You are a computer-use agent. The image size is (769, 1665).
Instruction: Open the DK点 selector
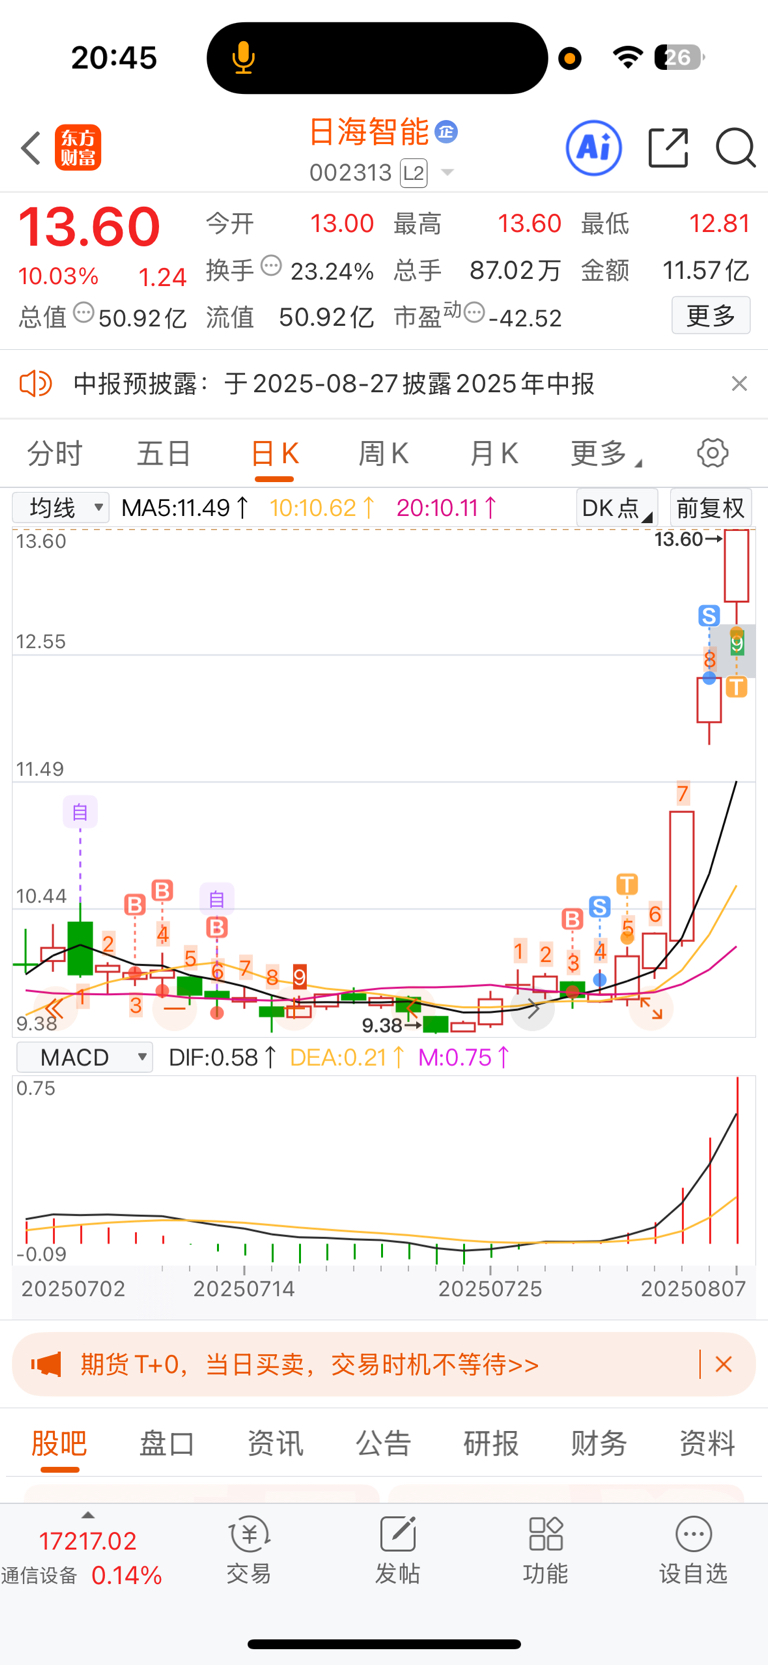(617, 508)
